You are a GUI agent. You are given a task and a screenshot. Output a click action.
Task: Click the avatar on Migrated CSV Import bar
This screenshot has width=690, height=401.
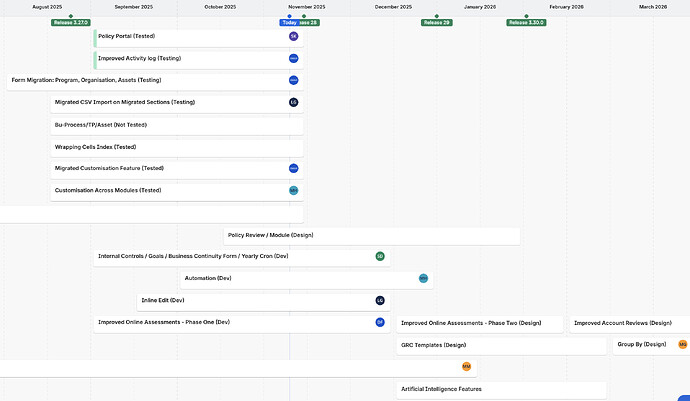(294, 102)
